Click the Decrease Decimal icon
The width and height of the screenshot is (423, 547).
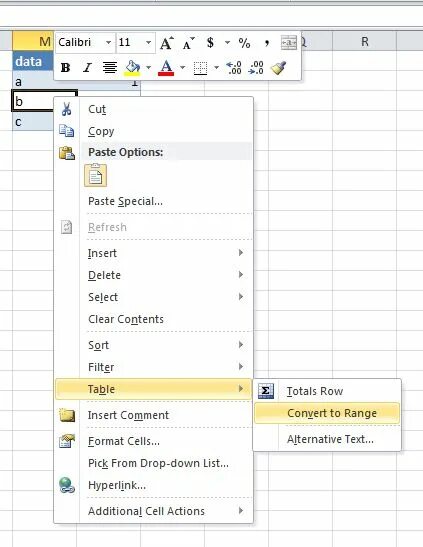click(256, 68)
